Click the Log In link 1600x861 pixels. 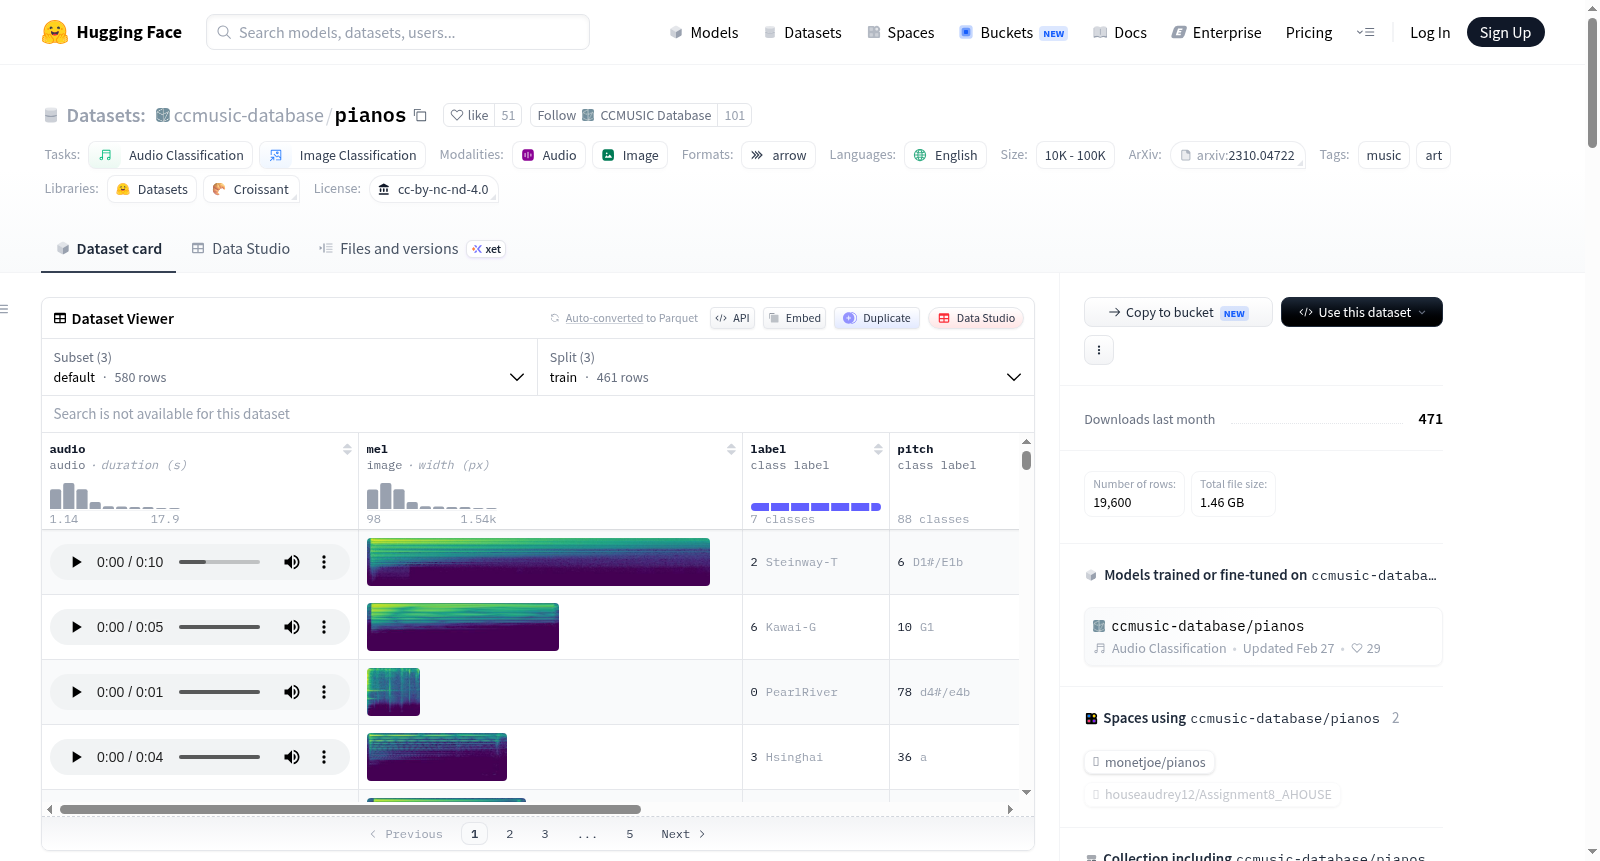[x=1430, y=32]
